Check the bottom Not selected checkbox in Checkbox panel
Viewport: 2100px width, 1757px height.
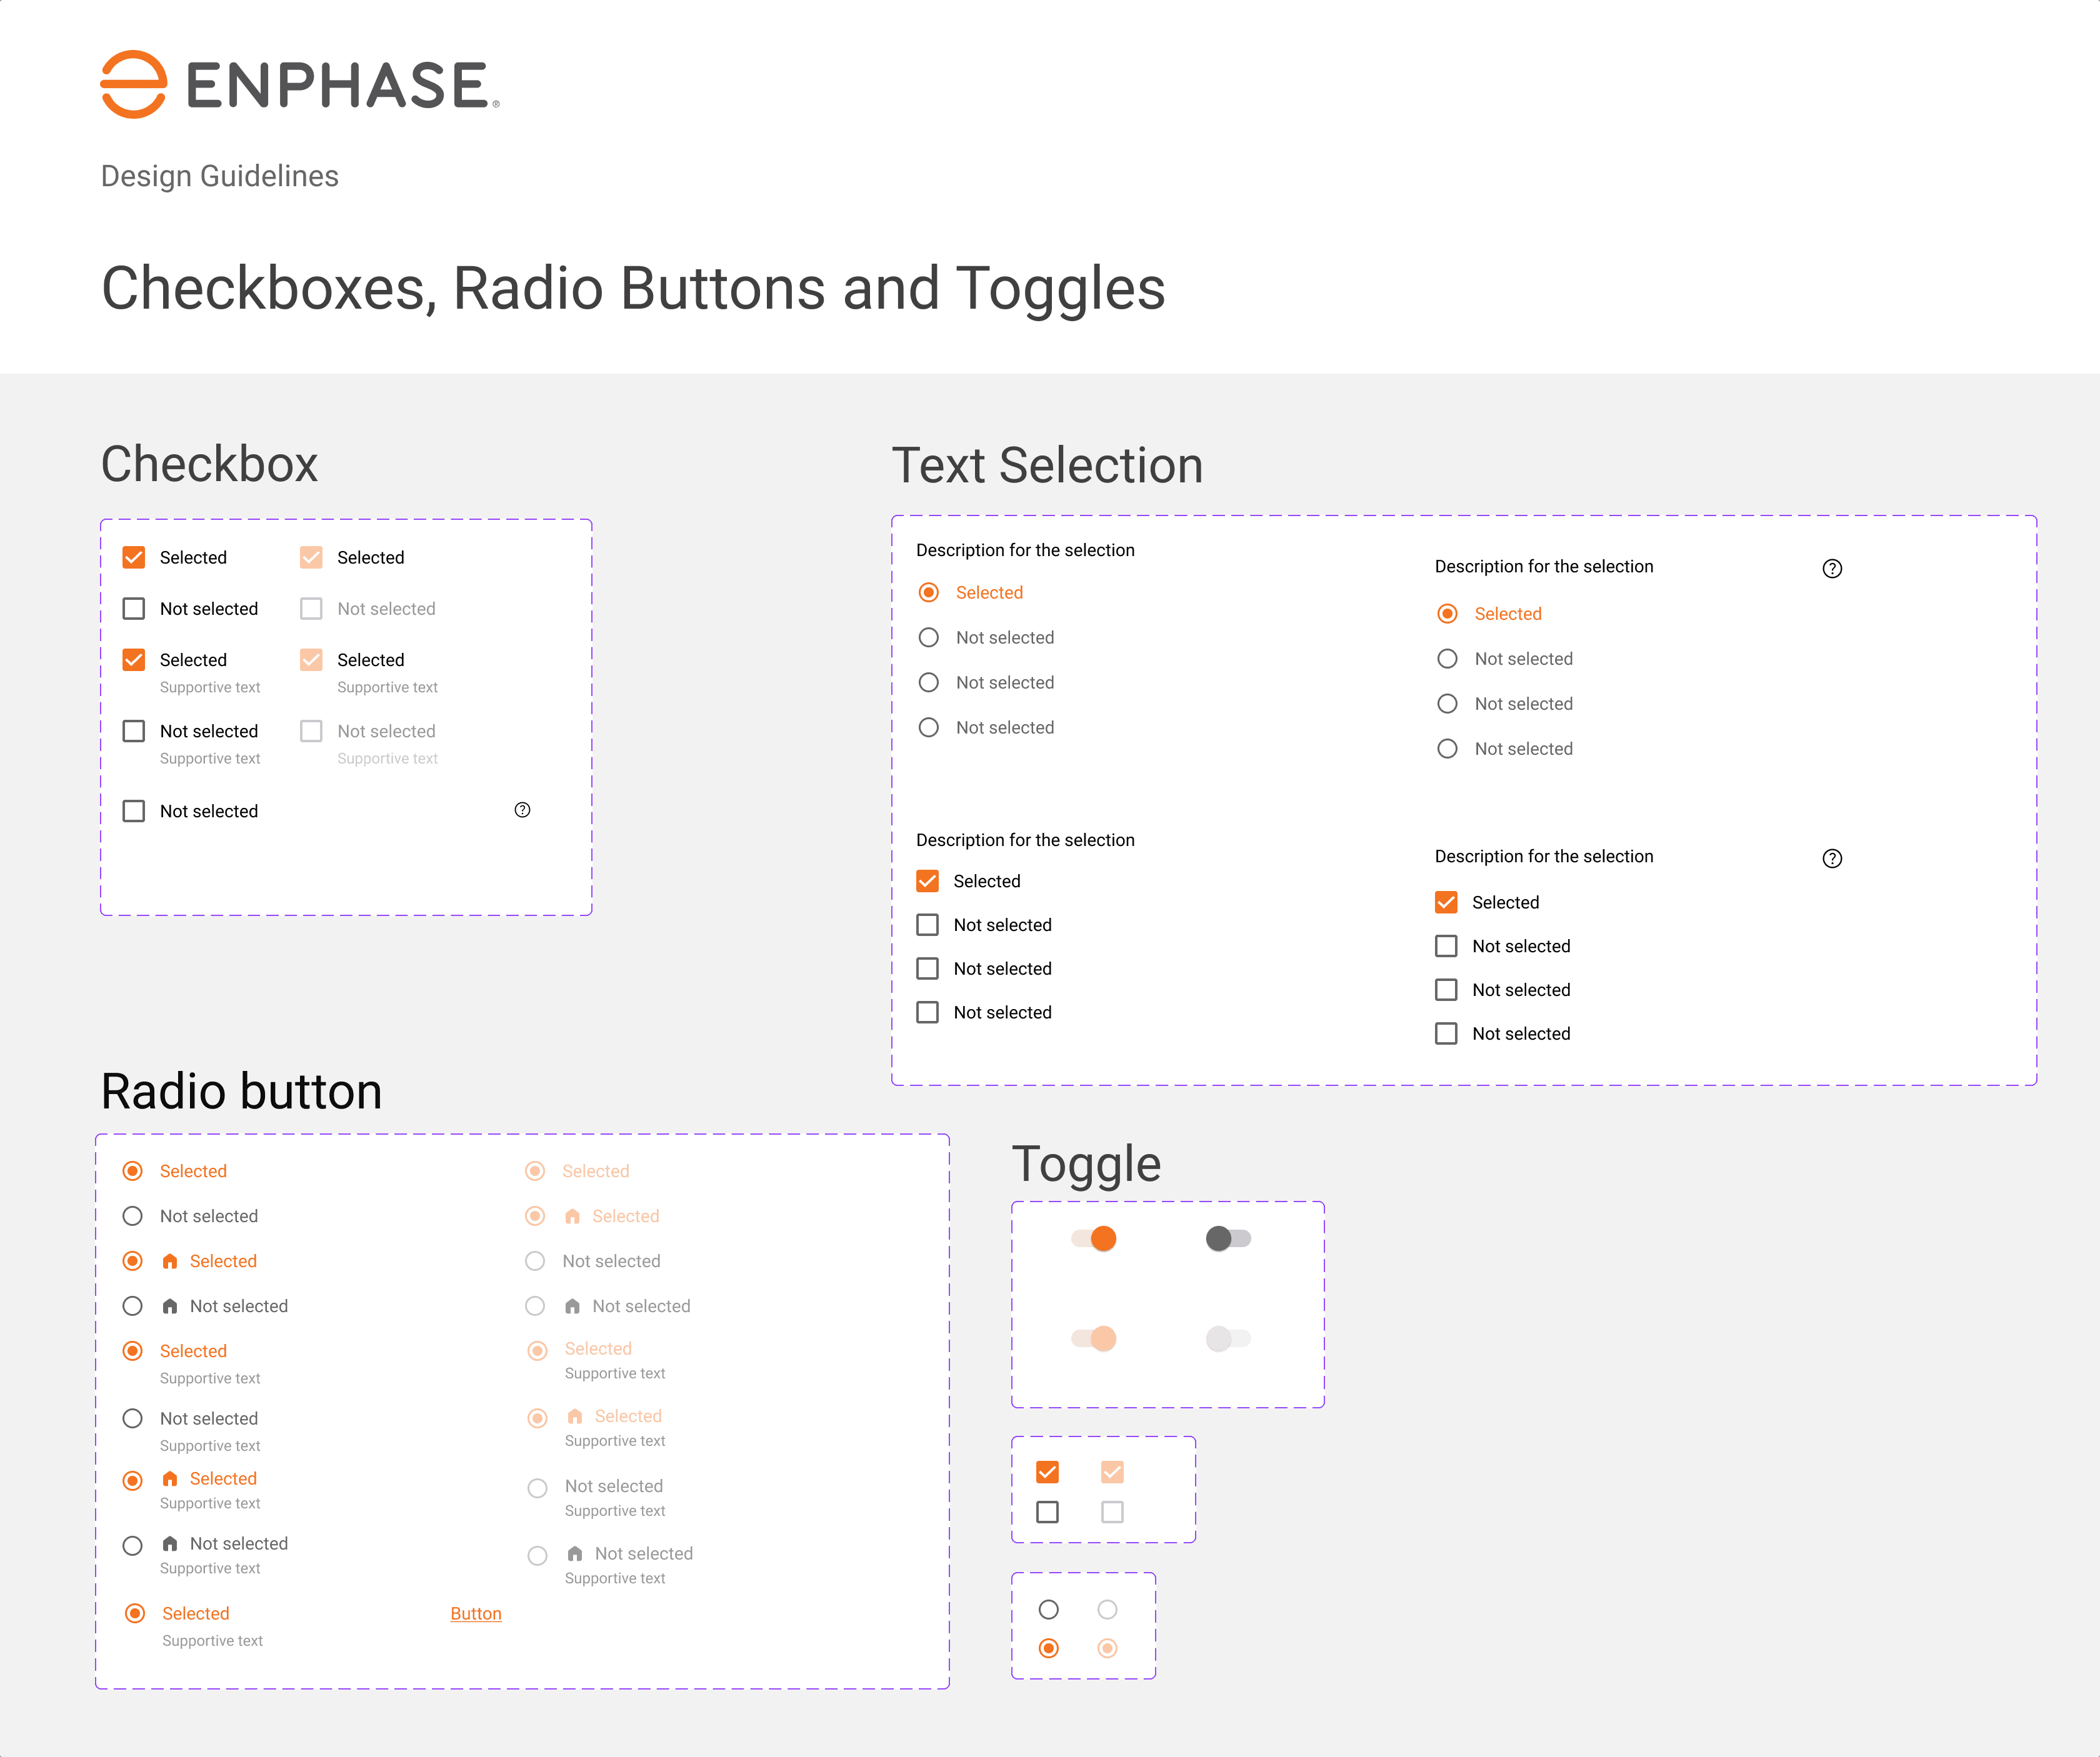(134, 811)
